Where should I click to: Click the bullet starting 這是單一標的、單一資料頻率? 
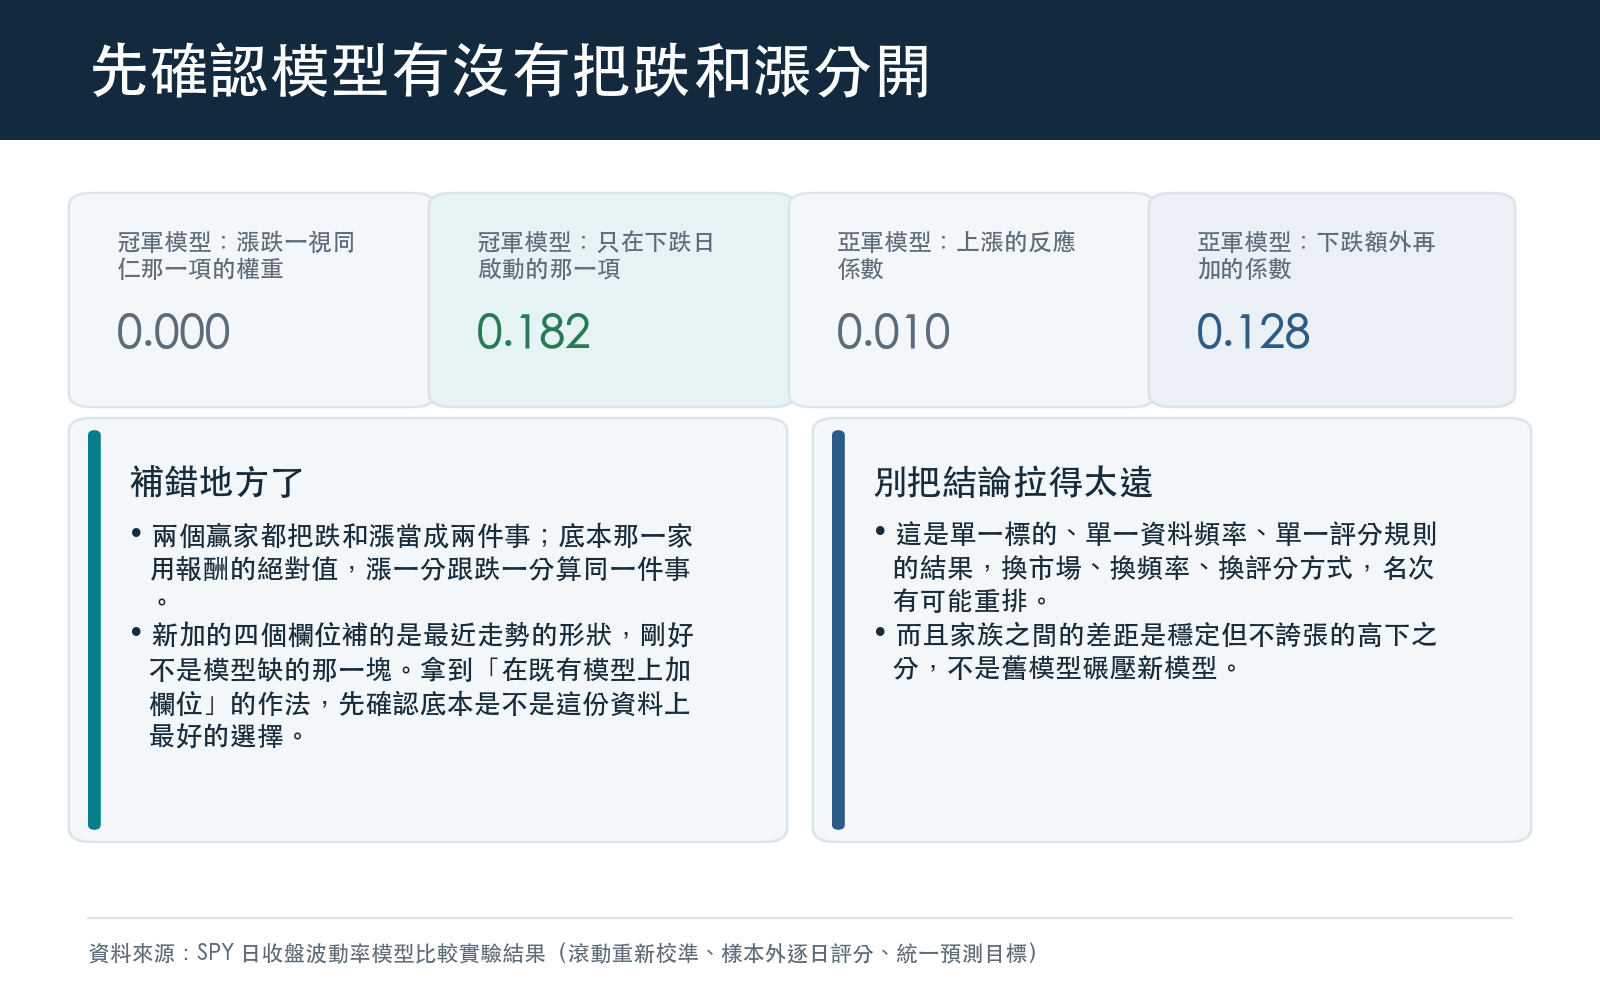point(1156,567)
